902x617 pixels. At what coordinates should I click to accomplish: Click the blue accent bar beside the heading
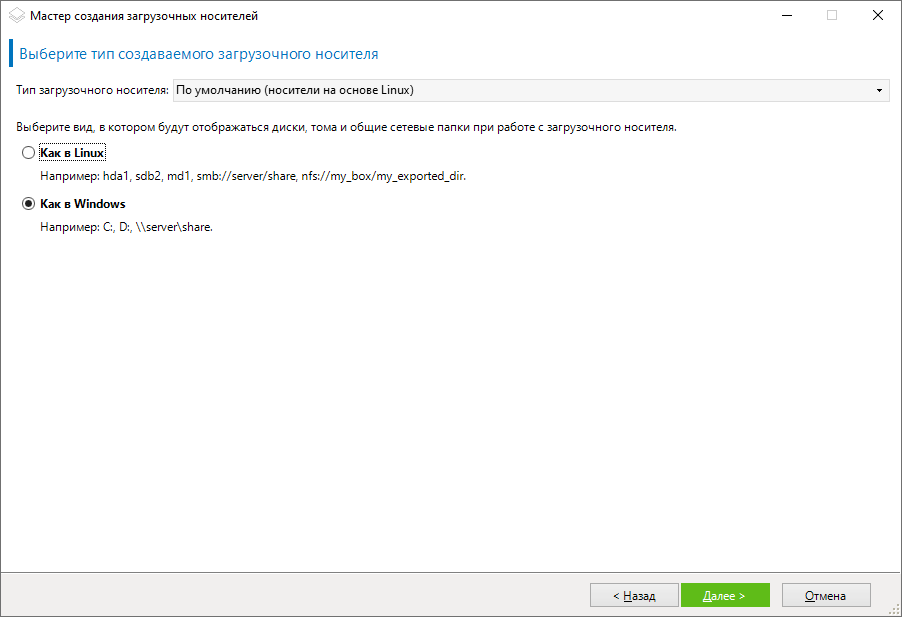(x=11, y=53)
